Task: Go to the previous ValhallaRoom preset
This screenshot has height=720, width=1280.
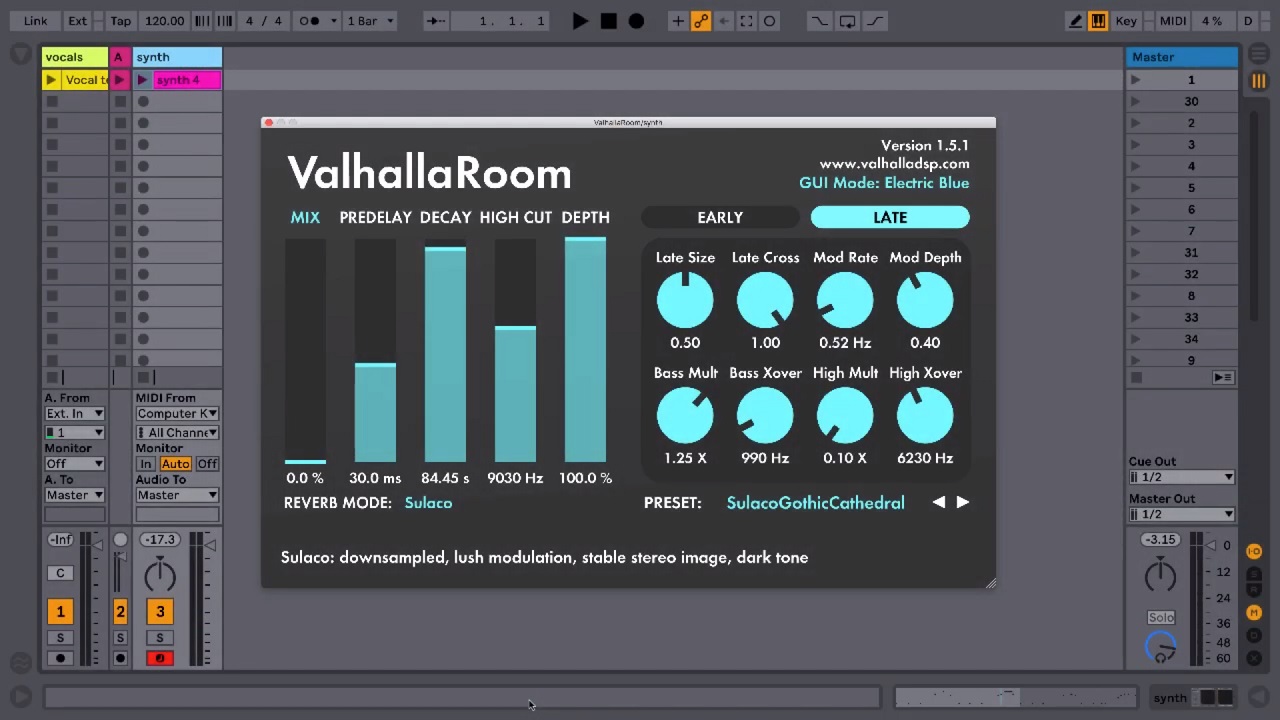Action: click(939, 502)
